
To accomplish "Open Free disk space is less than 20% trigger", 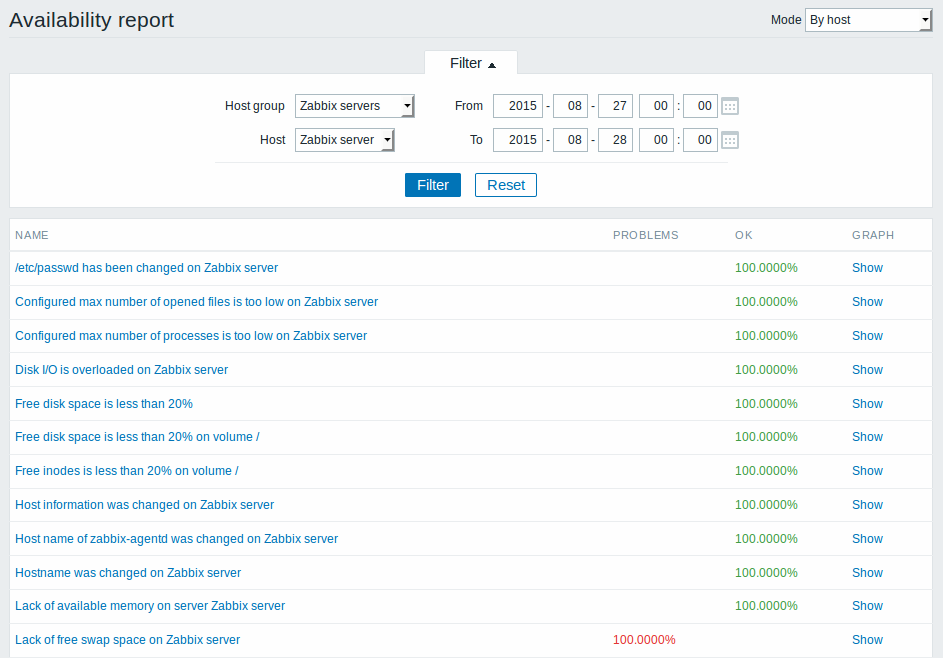I will (x=104, y=404).
